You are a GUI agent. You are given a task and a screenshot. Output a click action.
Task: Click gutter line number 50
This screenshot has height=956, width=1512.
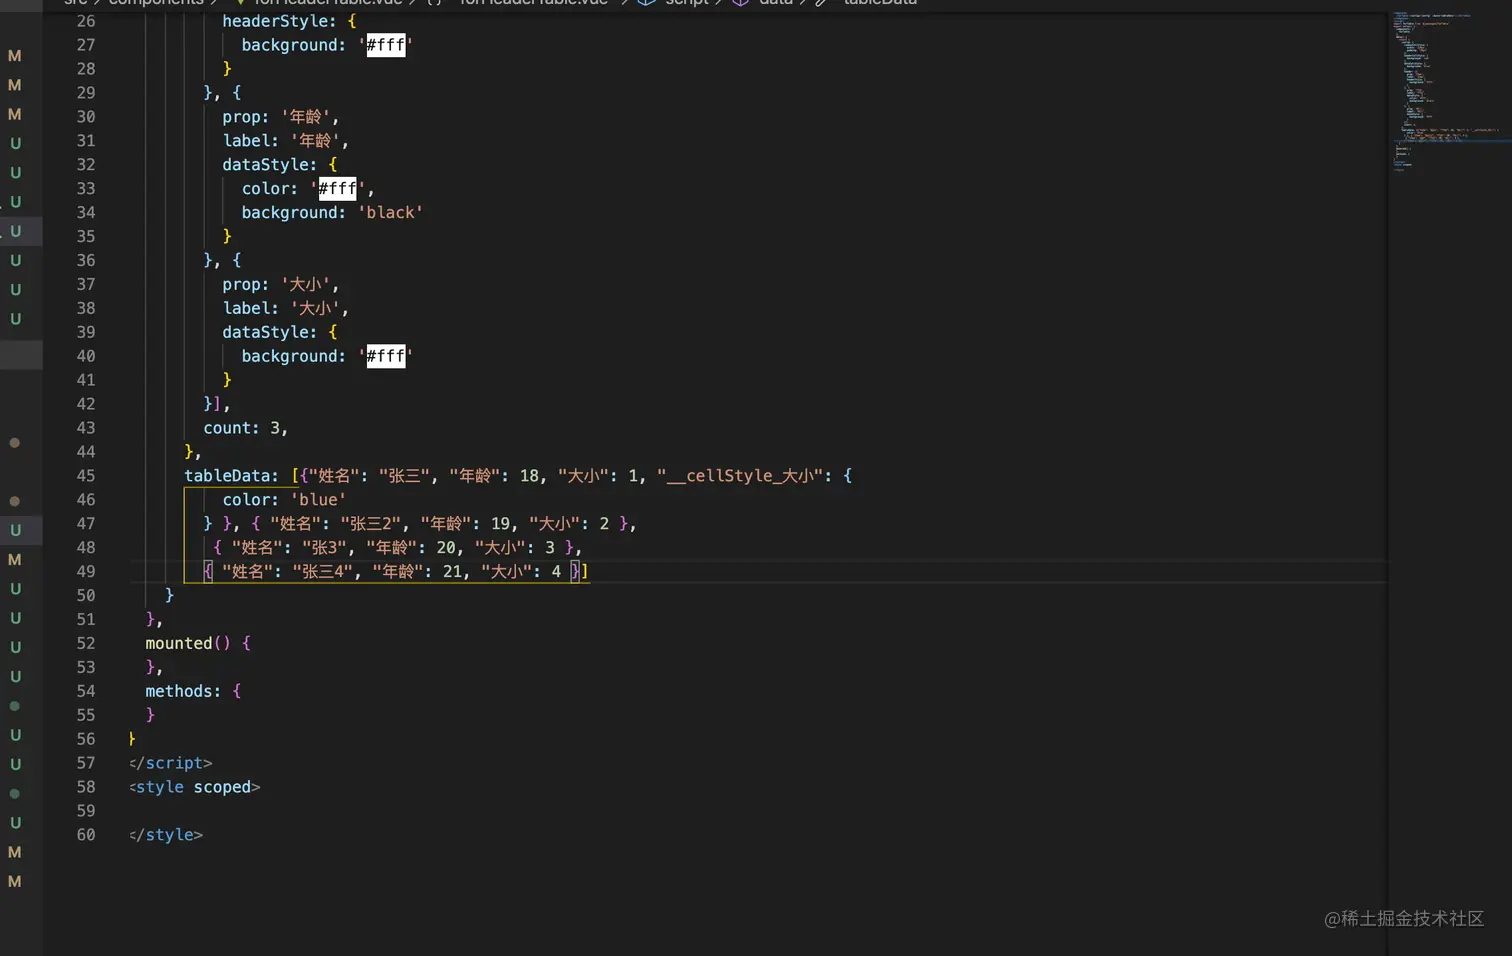[86, 596]
